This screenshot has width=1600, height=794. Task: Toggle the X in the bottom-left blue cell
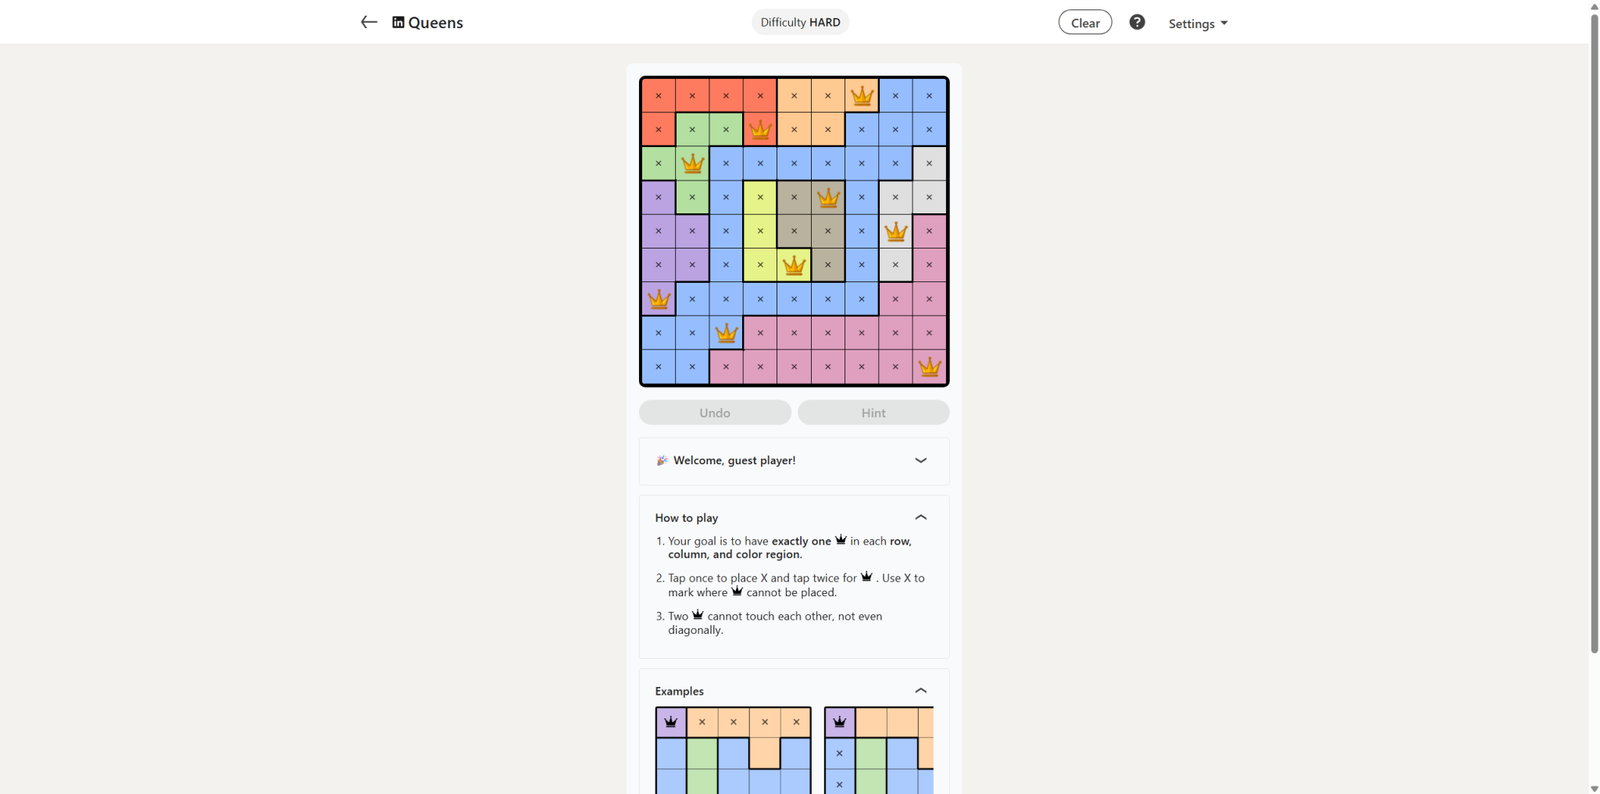(658, 367)
